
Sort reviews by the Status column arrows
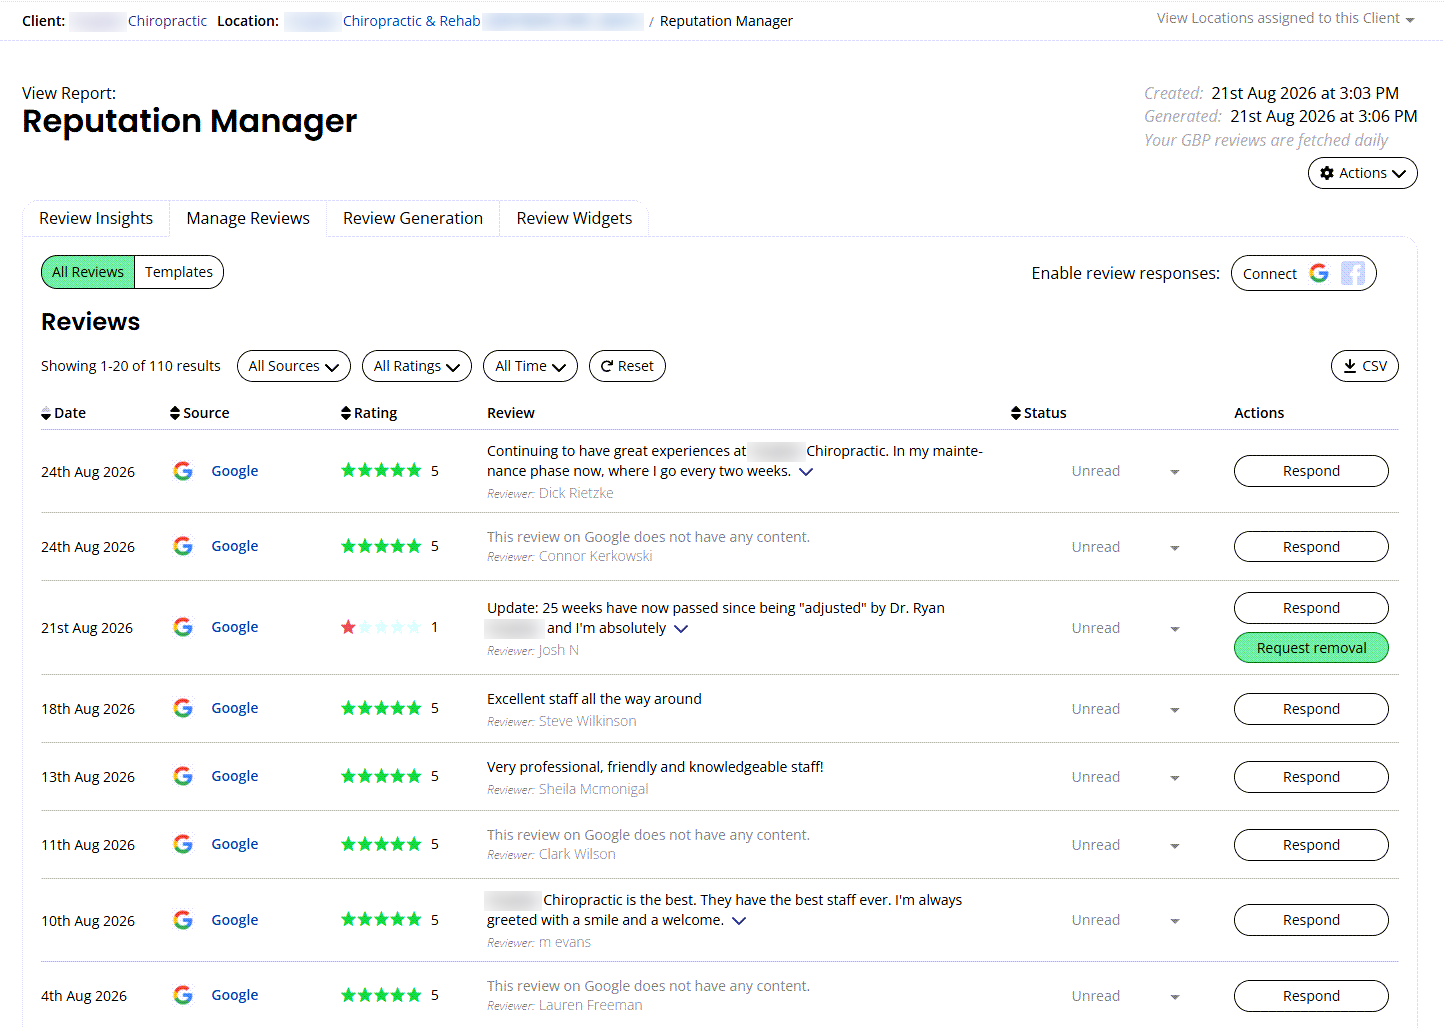tap(1016, 413)
